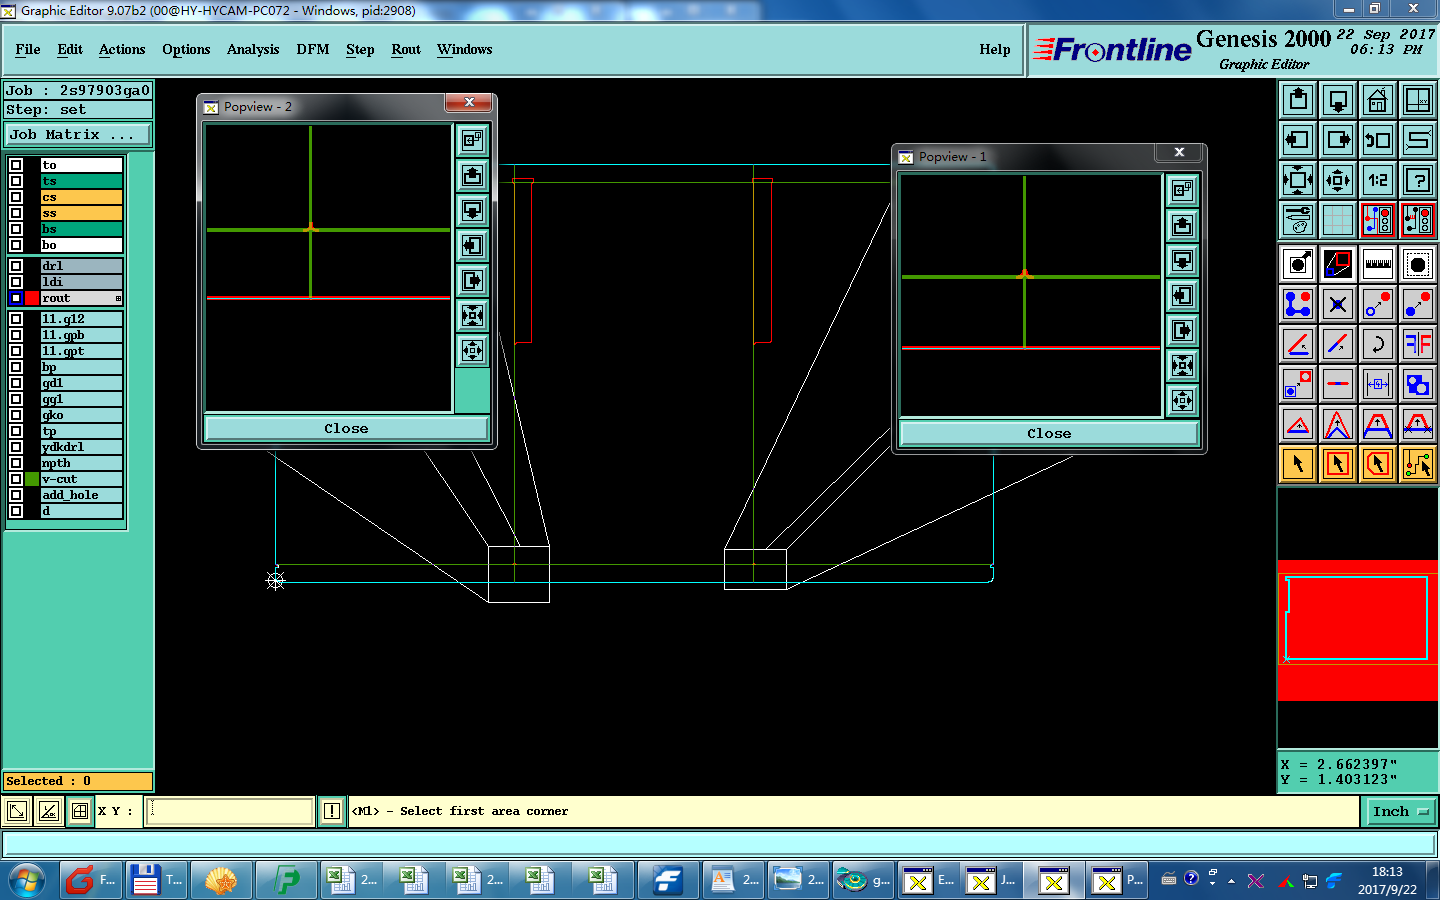Toggle the 'gko' layer checkbox
The height and width of the screenshot is (900, 1440).
click(16, 415)
